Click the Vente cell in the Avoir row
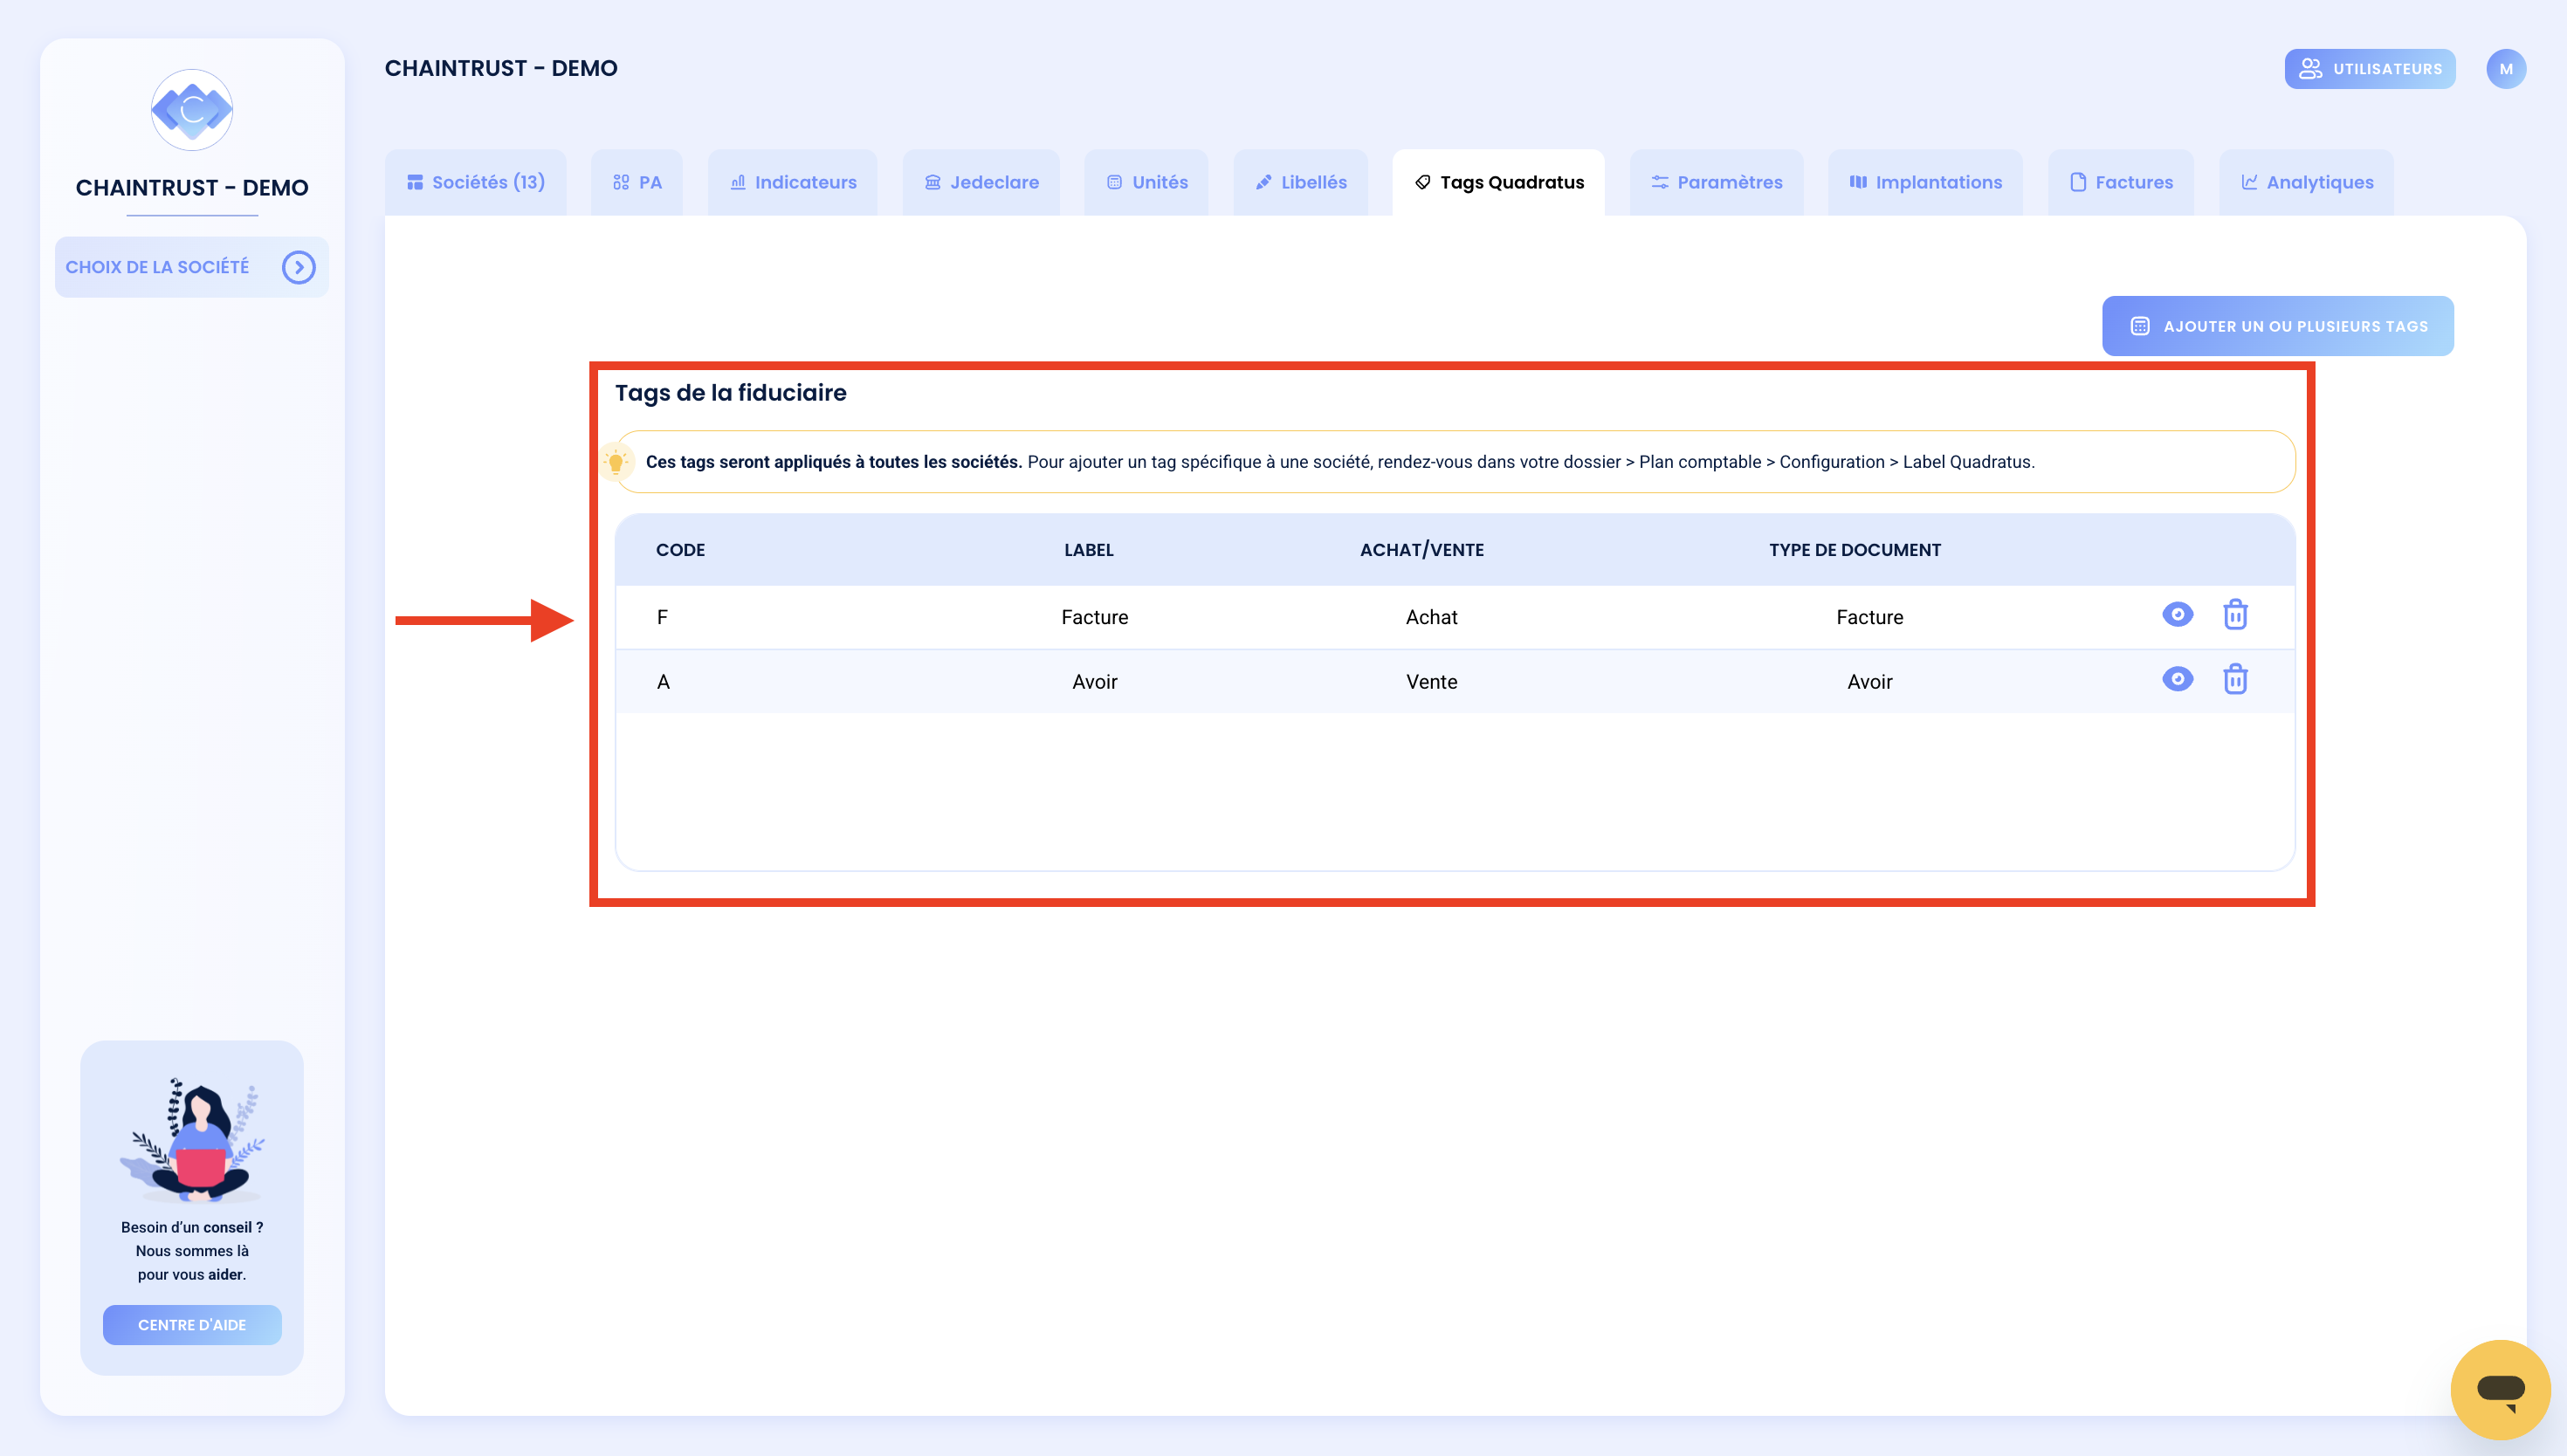This screenshot has height=1456, width=2567. click(x=1431, y=682)
